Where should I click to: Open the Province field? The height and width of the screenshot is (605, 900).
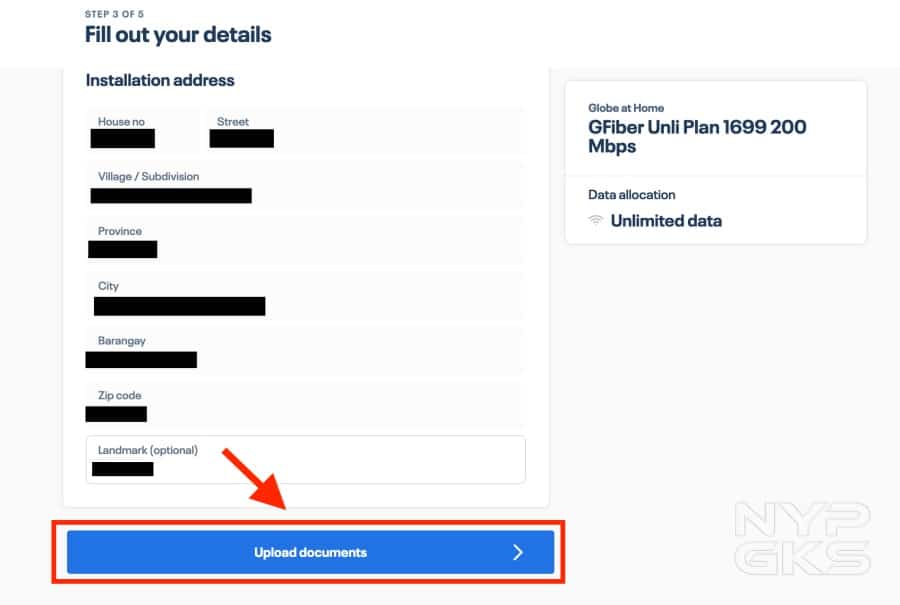pos(305,241)
